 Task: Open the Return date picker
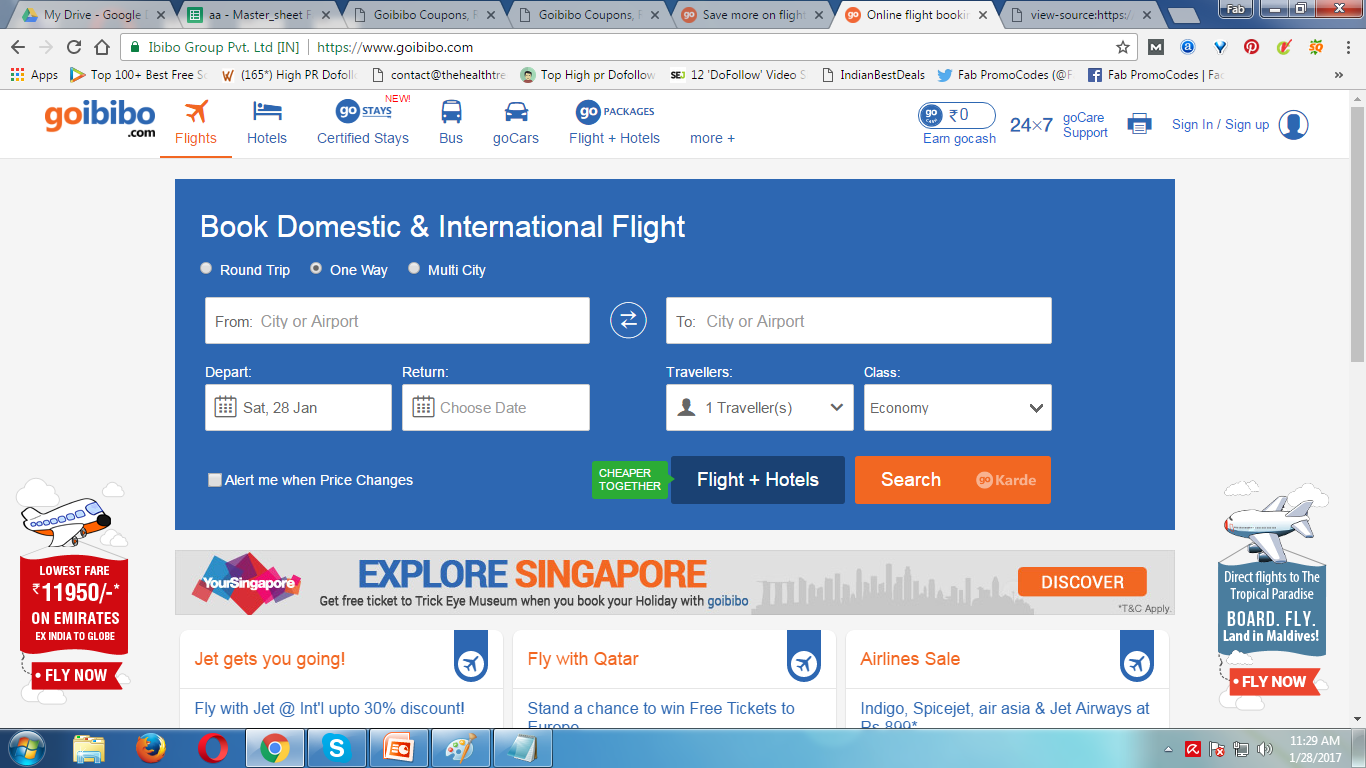(x=496, y=408)
